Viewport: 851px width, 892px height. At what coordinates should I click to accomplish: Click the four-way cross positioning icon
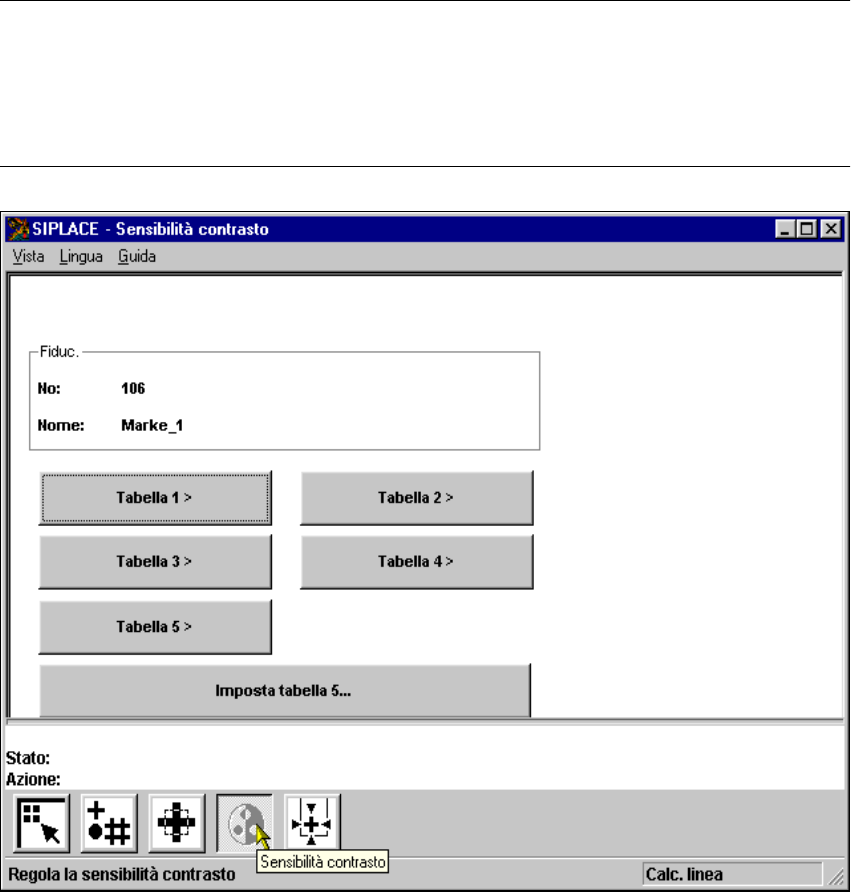177,823
